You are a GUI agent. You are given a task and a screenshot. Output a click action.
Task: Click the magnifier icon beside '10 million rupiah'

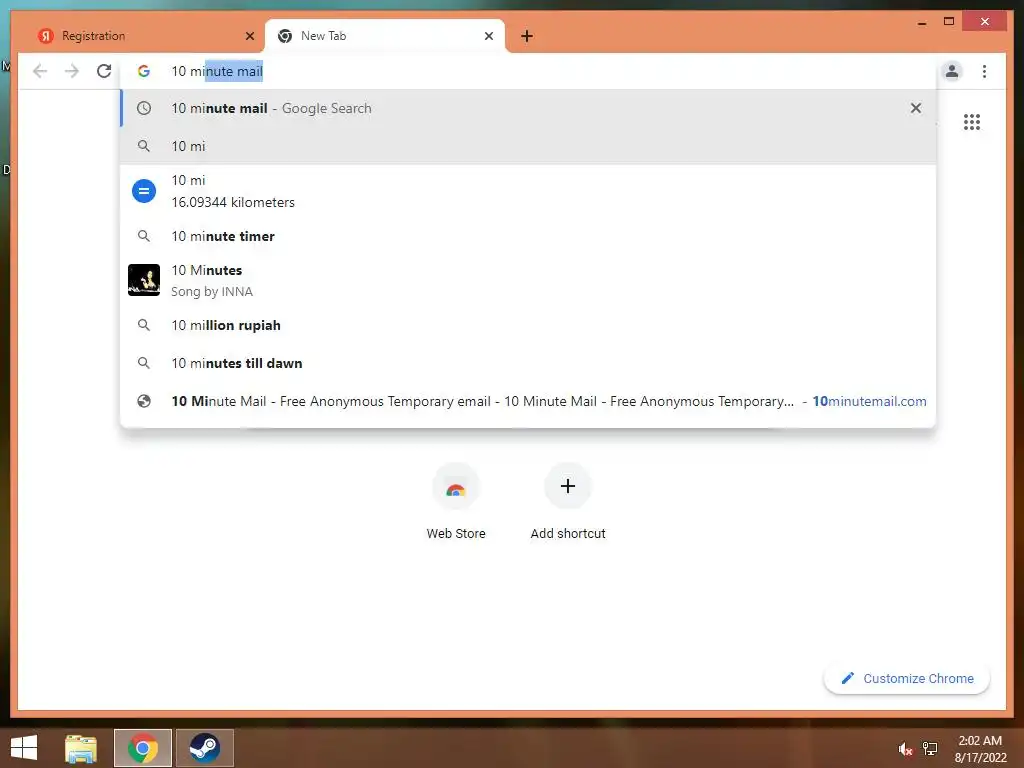tap(144, 325)
